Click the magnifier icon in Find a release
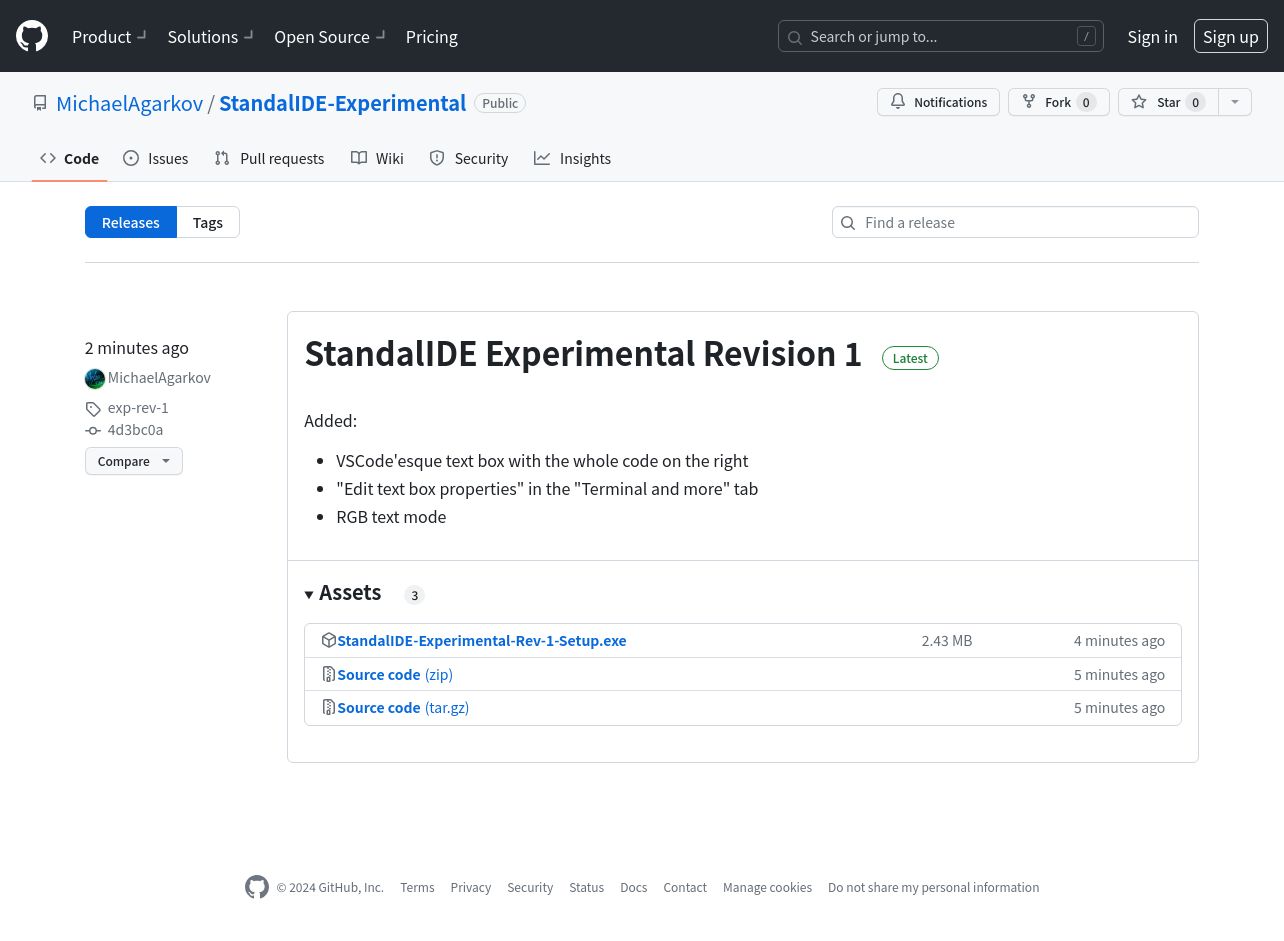 point(848,222)
